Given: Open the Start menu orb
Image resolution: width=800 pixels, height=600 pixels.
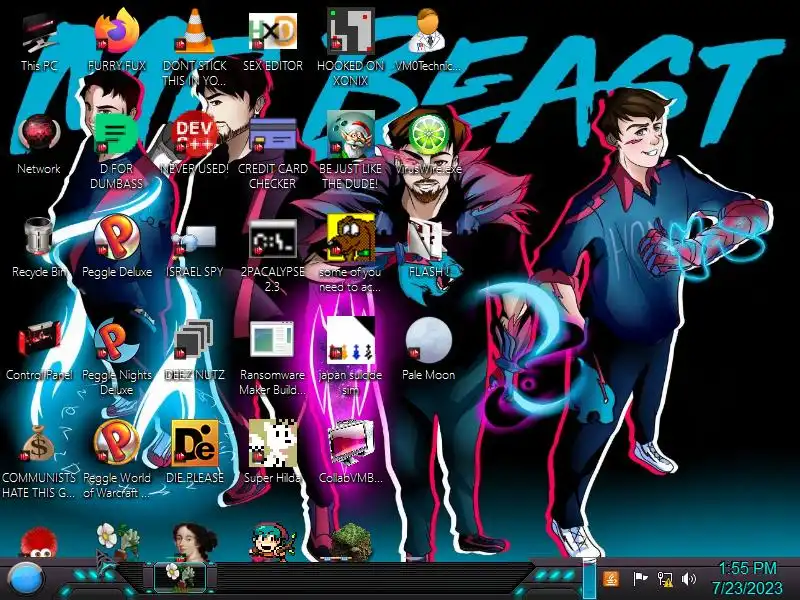Looking at the screenshot, I should (x=24, y=581).
